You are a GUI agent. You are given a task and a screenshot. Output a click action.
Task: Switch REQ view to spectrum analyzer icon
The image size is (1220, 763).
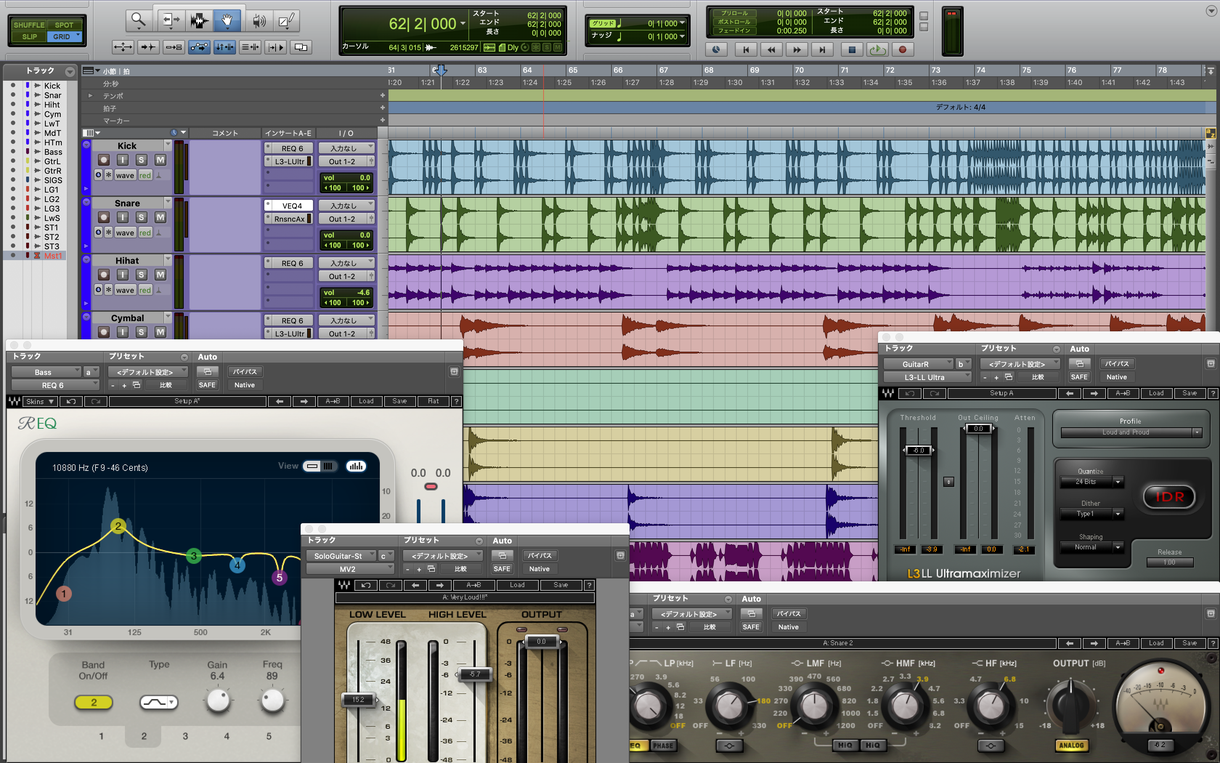coord(356,466)
